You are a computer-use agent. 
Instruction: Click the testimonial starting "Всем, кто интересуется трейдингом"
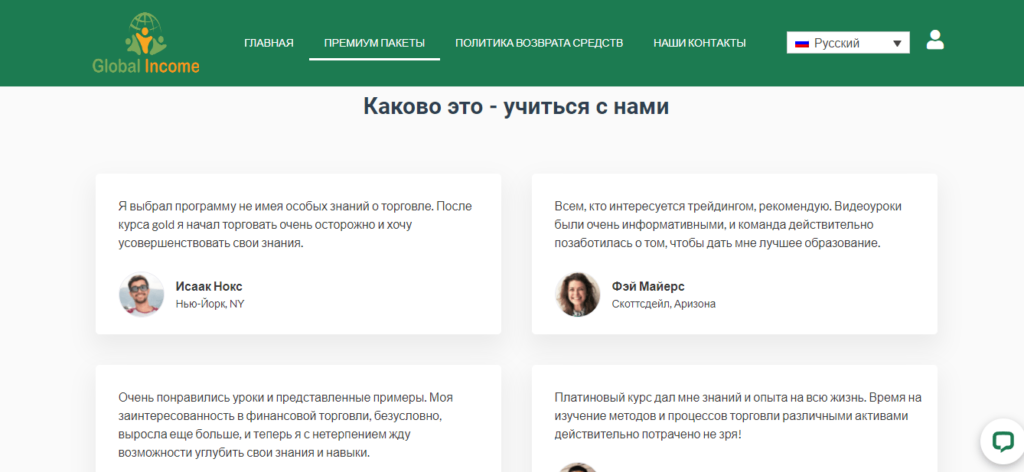tap(728, 225)
